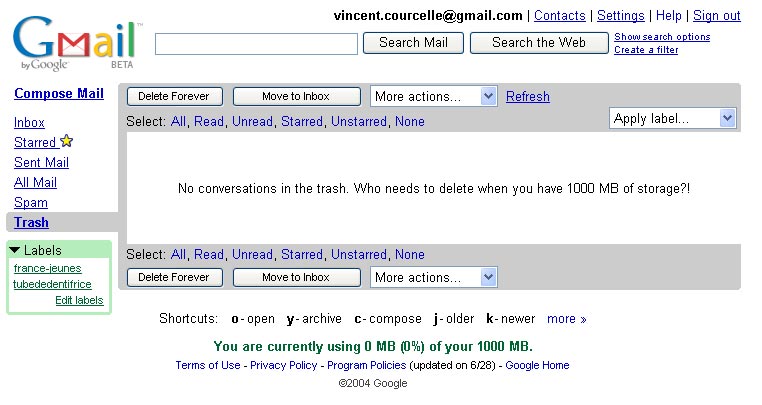Open the Apply label dropdown

point(673,118)
